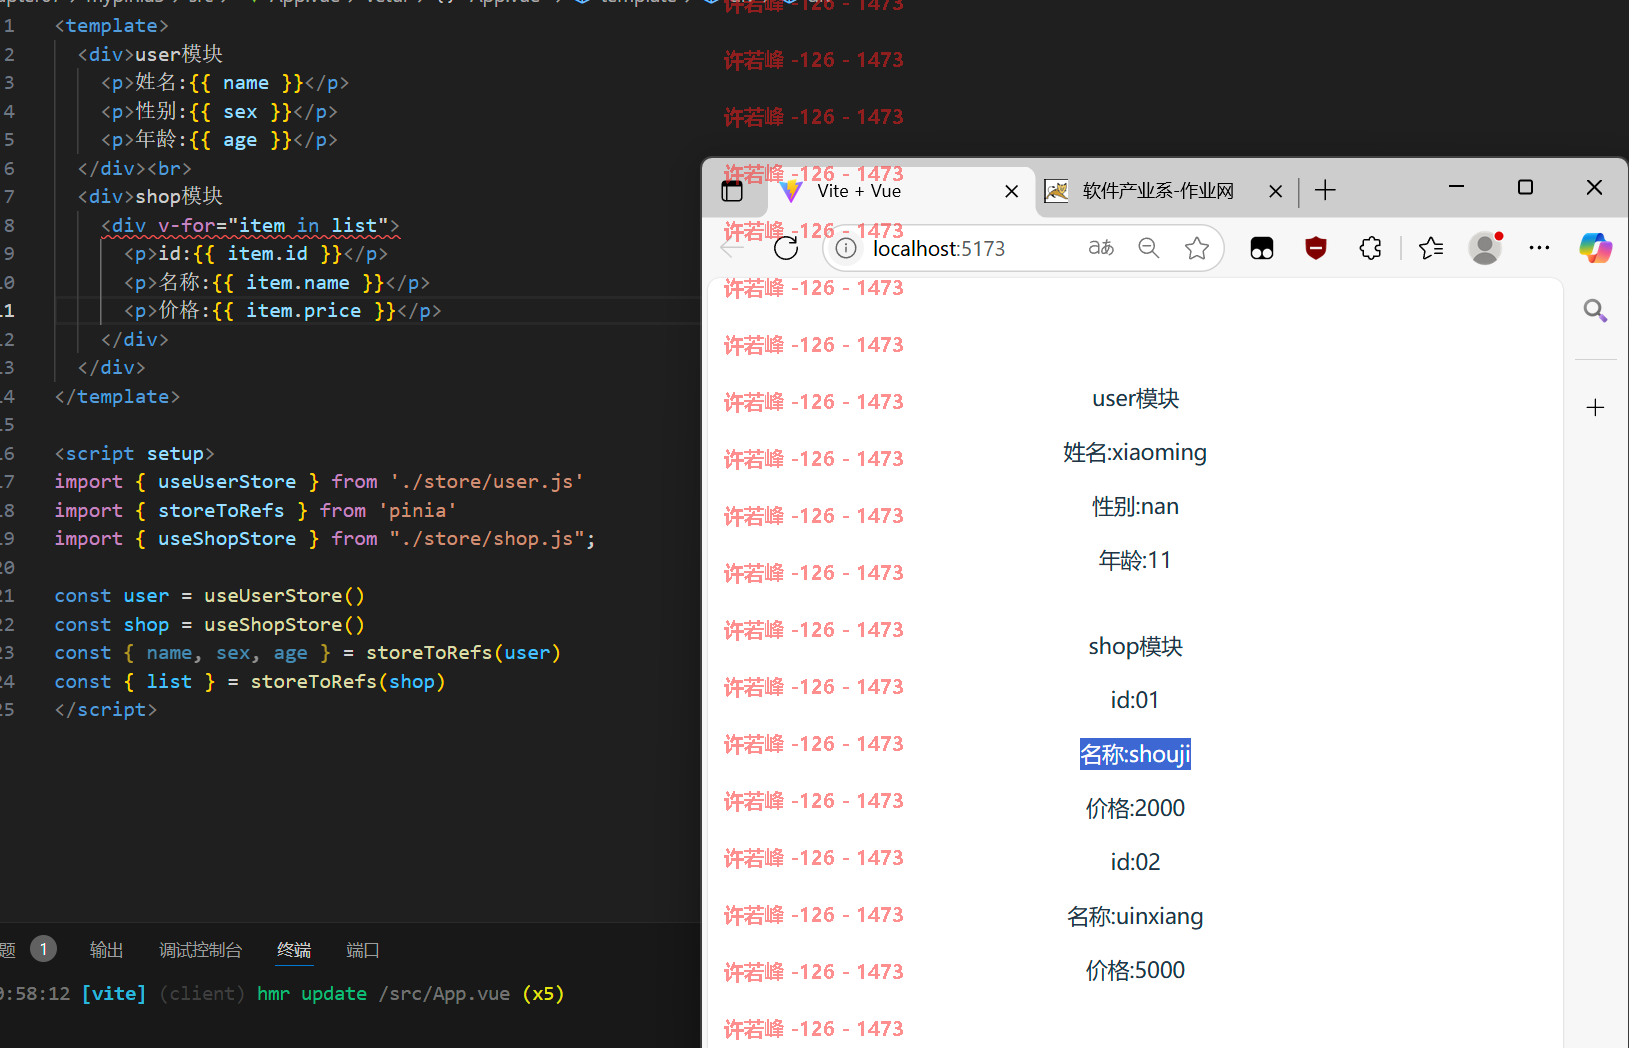Click the v-for="item in list" code line
Screen dimensions: 1629x1048
pyautogui.click(x=250, y=226)
